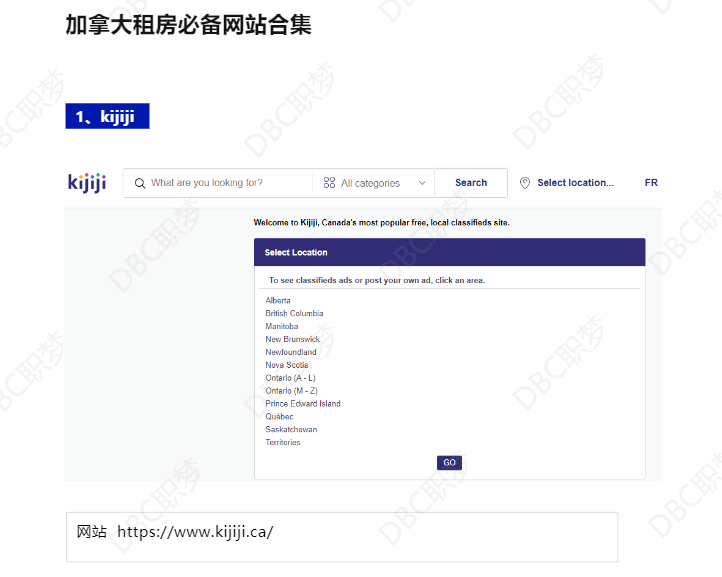Select Manitoba in the list

[281, 326]
